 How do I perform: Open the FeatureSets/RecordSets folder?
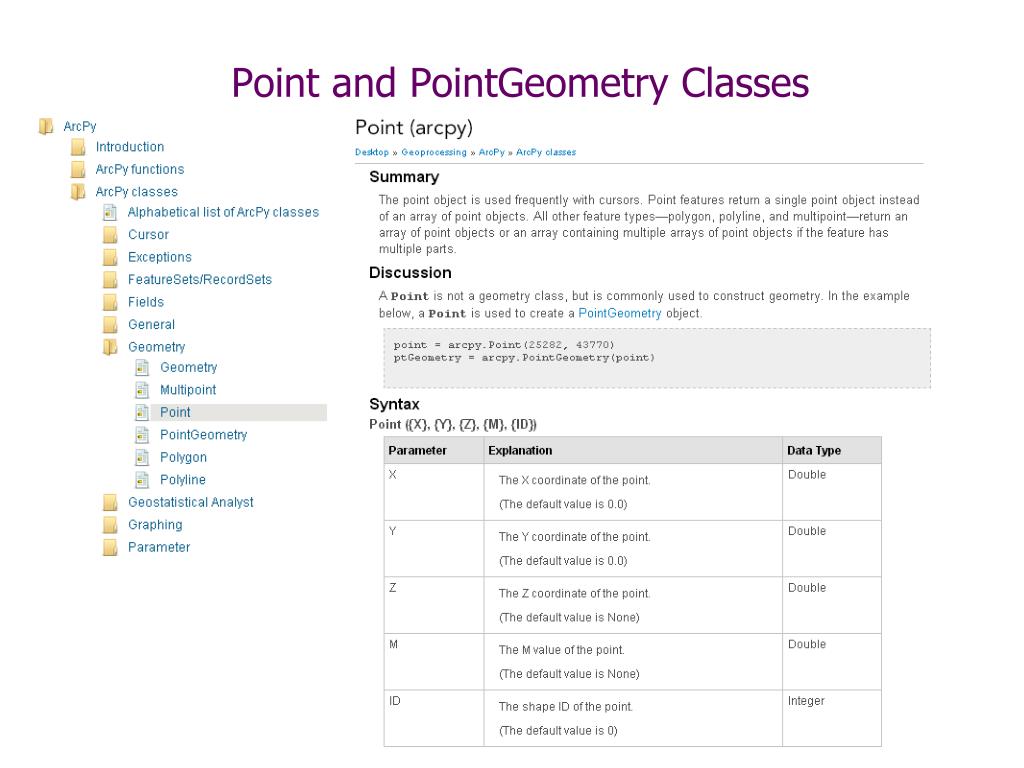[x=200, y=280]
